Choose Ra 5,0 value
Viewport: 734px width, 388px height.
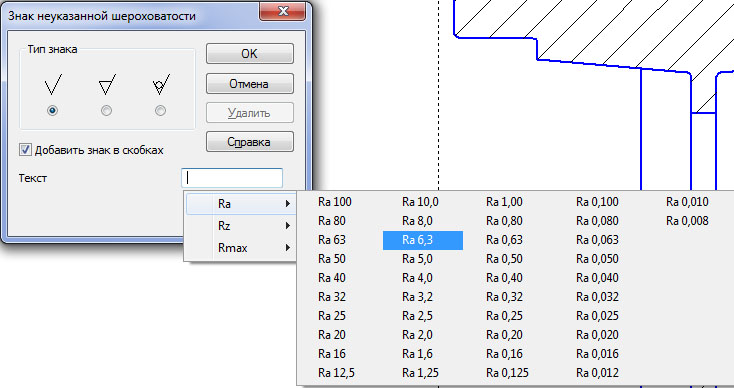click(418, 259)
